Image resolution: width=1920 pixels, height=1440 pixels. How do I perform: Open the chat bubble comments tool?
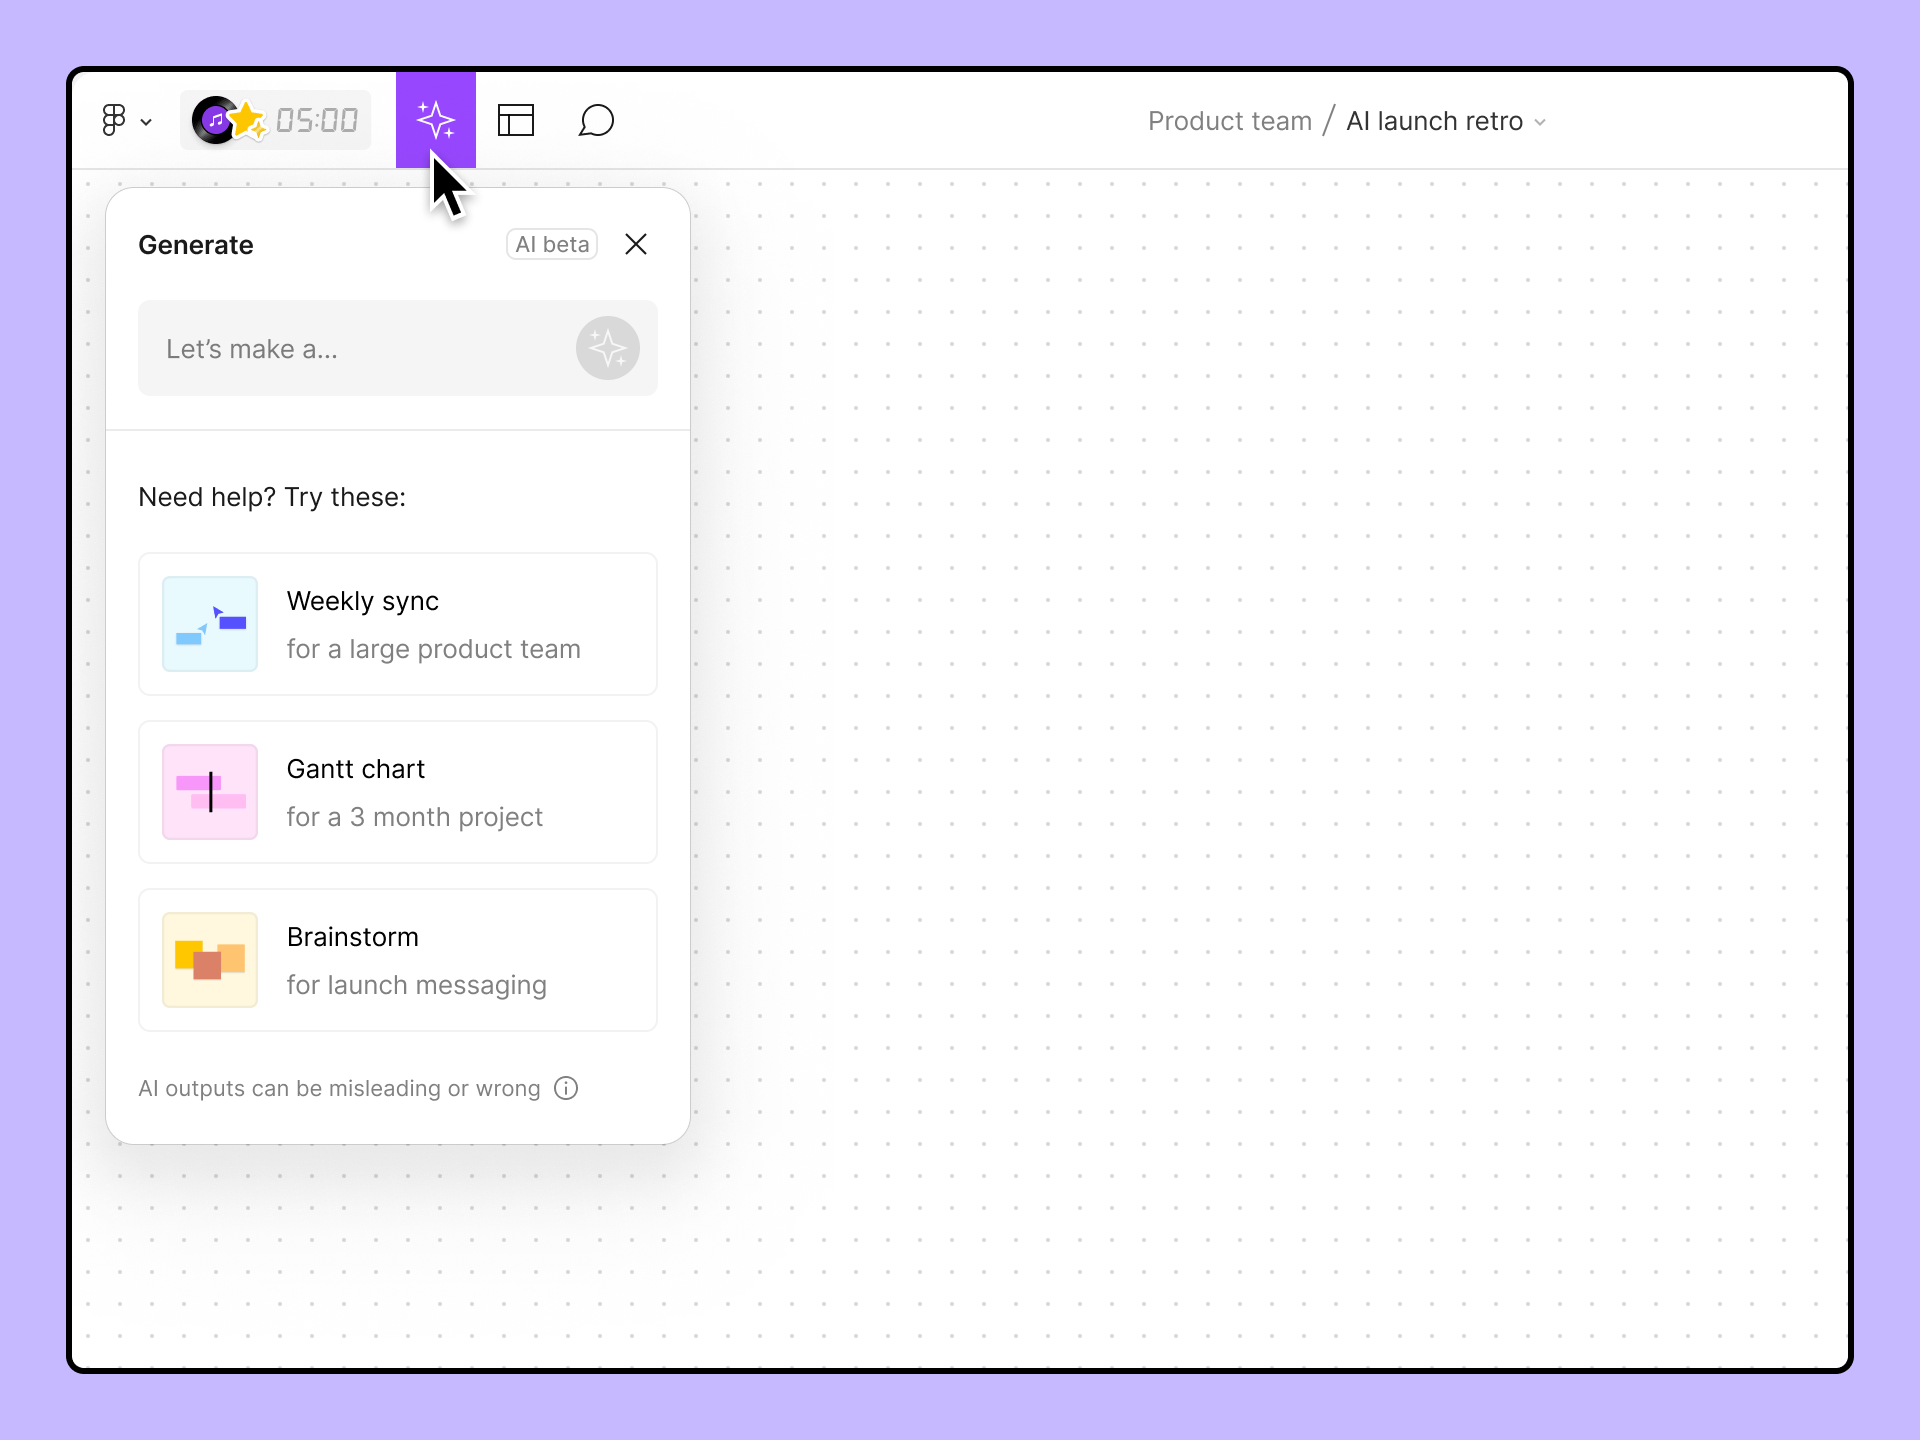pos(597,120)
